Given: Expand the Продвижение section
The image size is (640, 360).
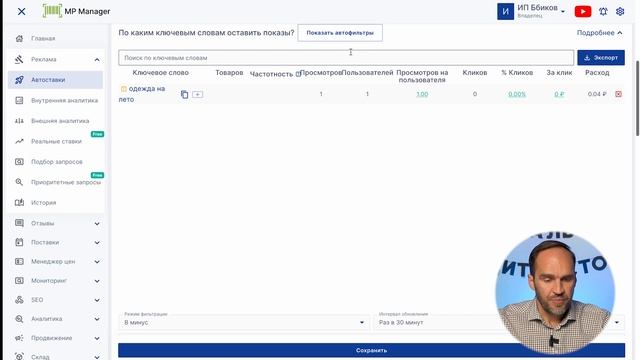Looking at the screenshot, I should point(97,338).
